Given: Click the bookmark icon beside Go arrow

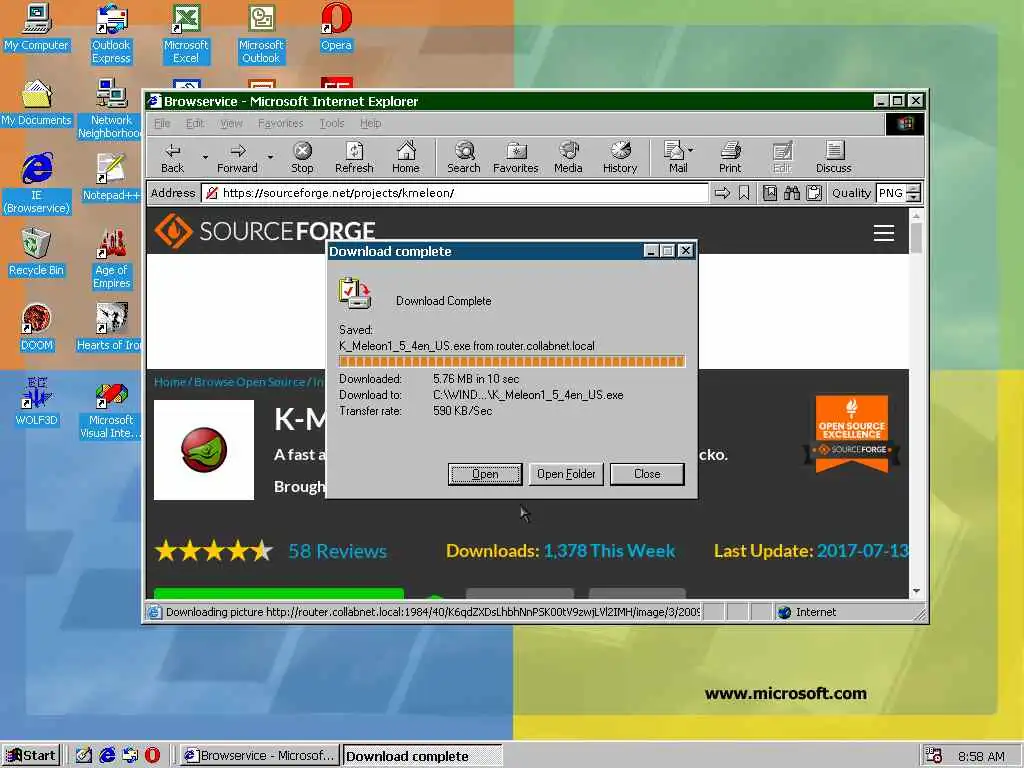Looking at the screenshot, I should click(744, 193).
